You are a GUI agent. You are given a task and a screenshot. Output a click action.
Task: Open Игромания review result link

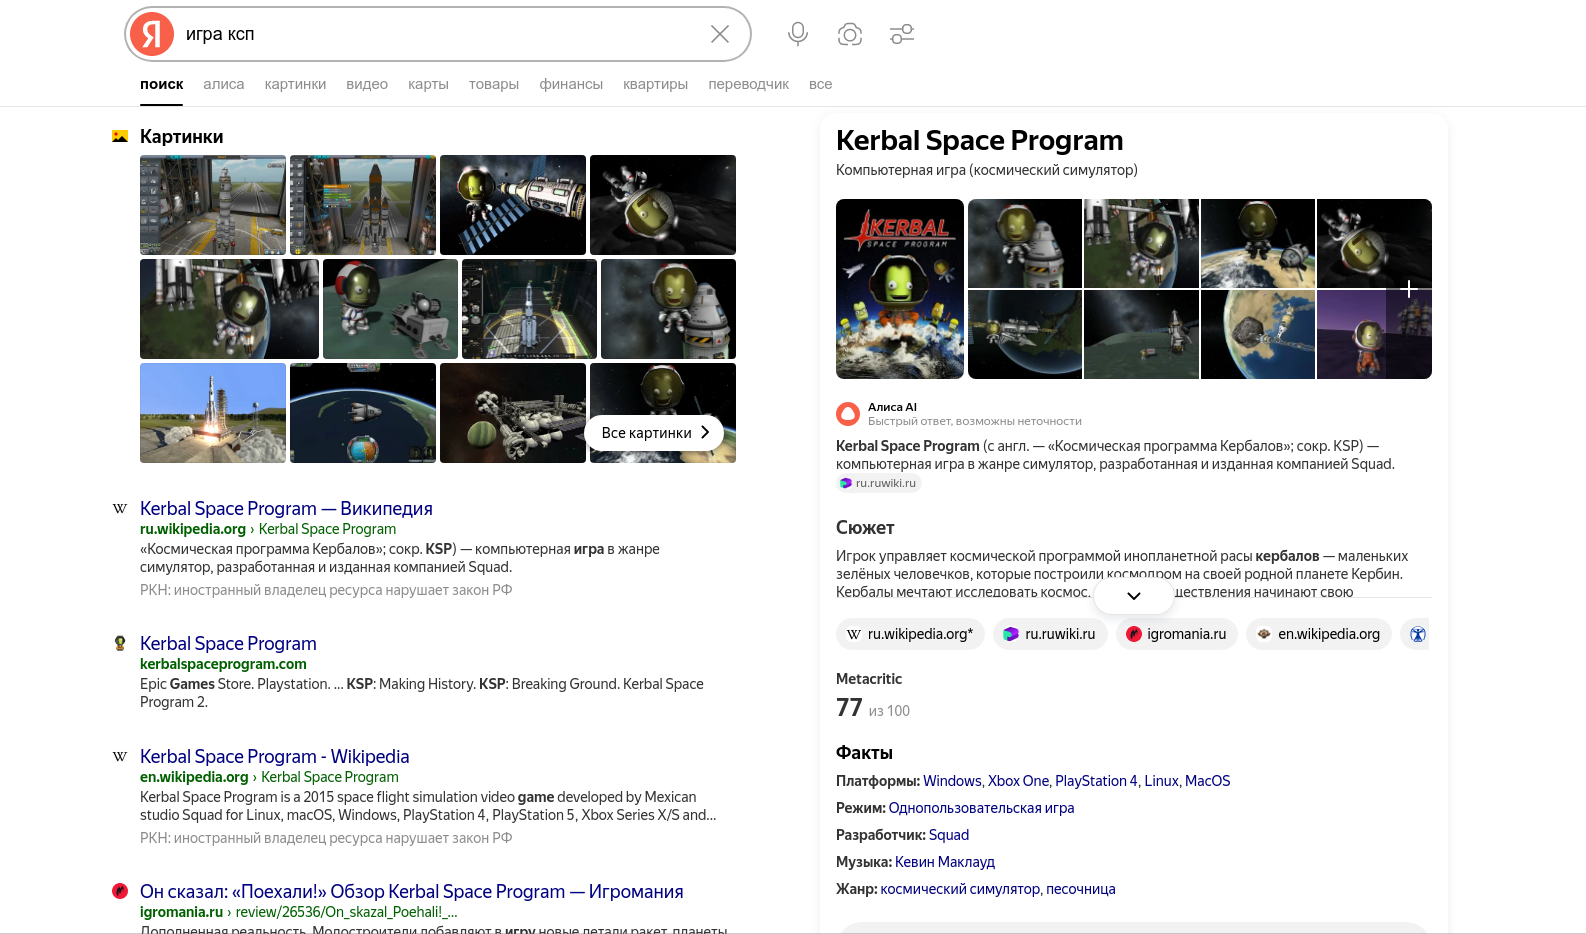coord(412,891)
